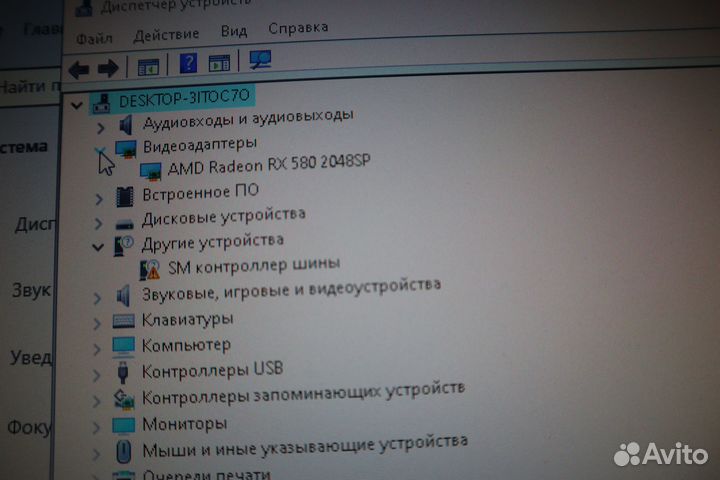Select the Другие устройства label
The image size is (720, 480).
[213, 243]
